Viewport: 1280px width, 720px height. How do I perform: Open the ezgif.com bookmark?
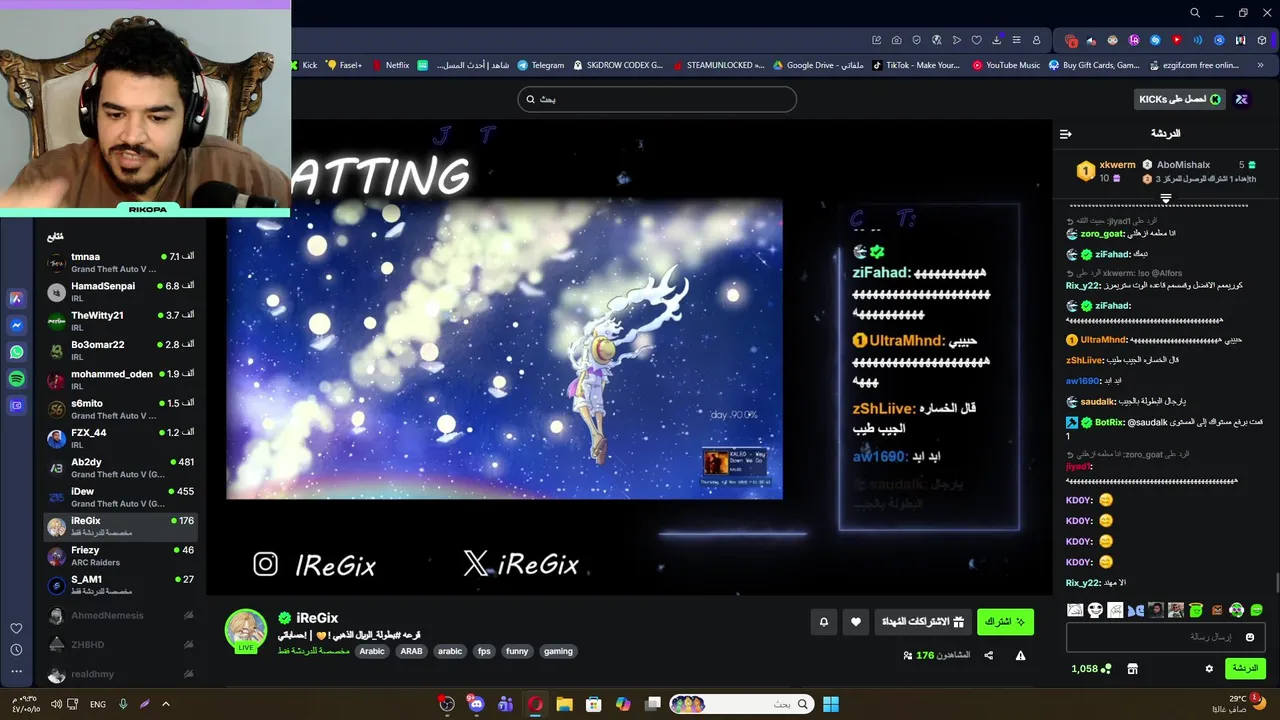[1194, 65]
